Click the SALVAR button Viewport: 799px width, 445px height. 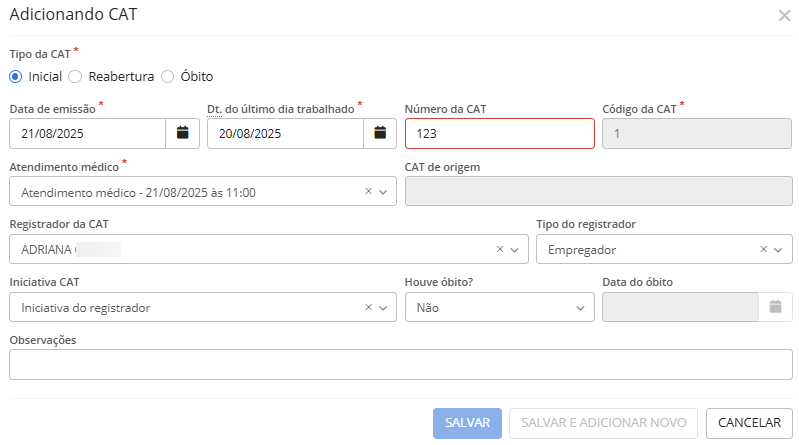tap(466, 423)
